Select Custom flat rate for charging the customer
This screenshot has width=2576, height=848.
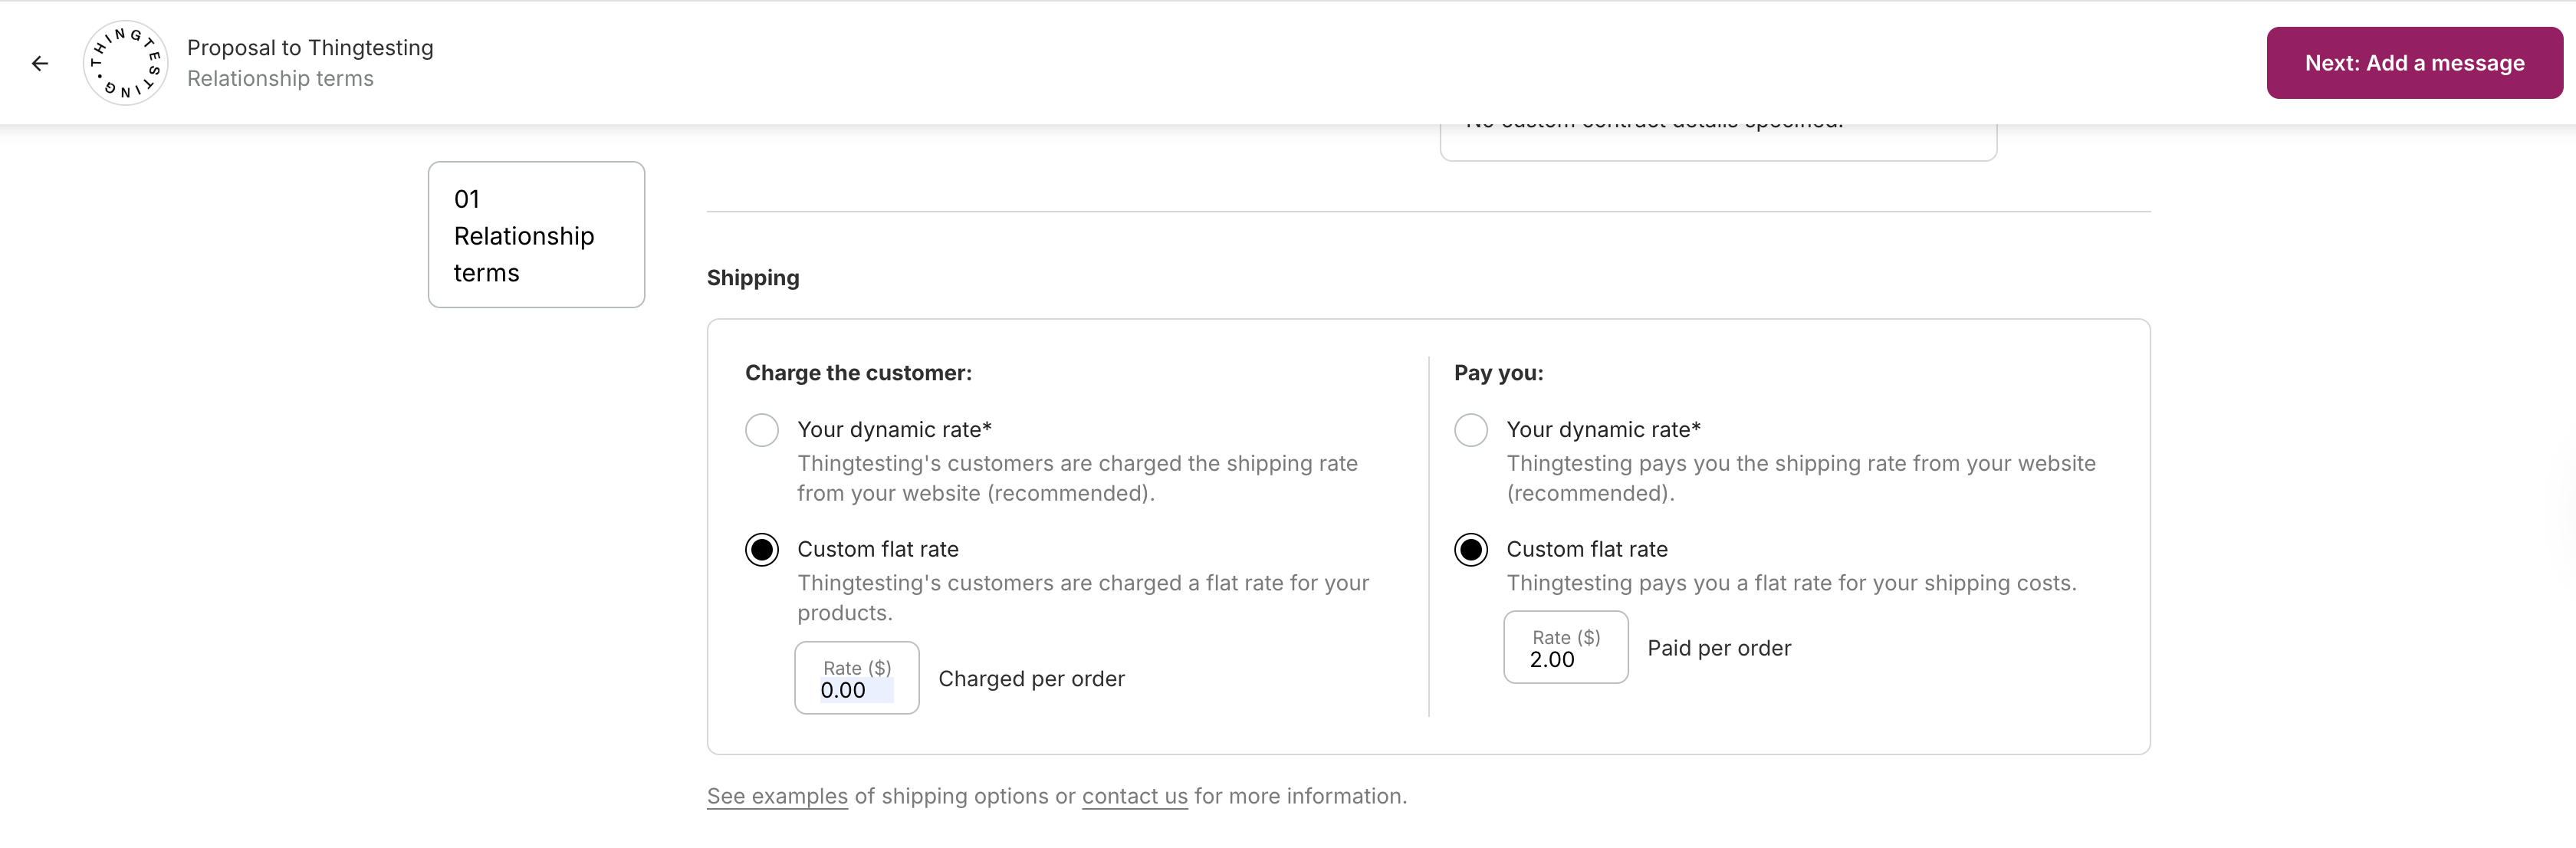762,550
